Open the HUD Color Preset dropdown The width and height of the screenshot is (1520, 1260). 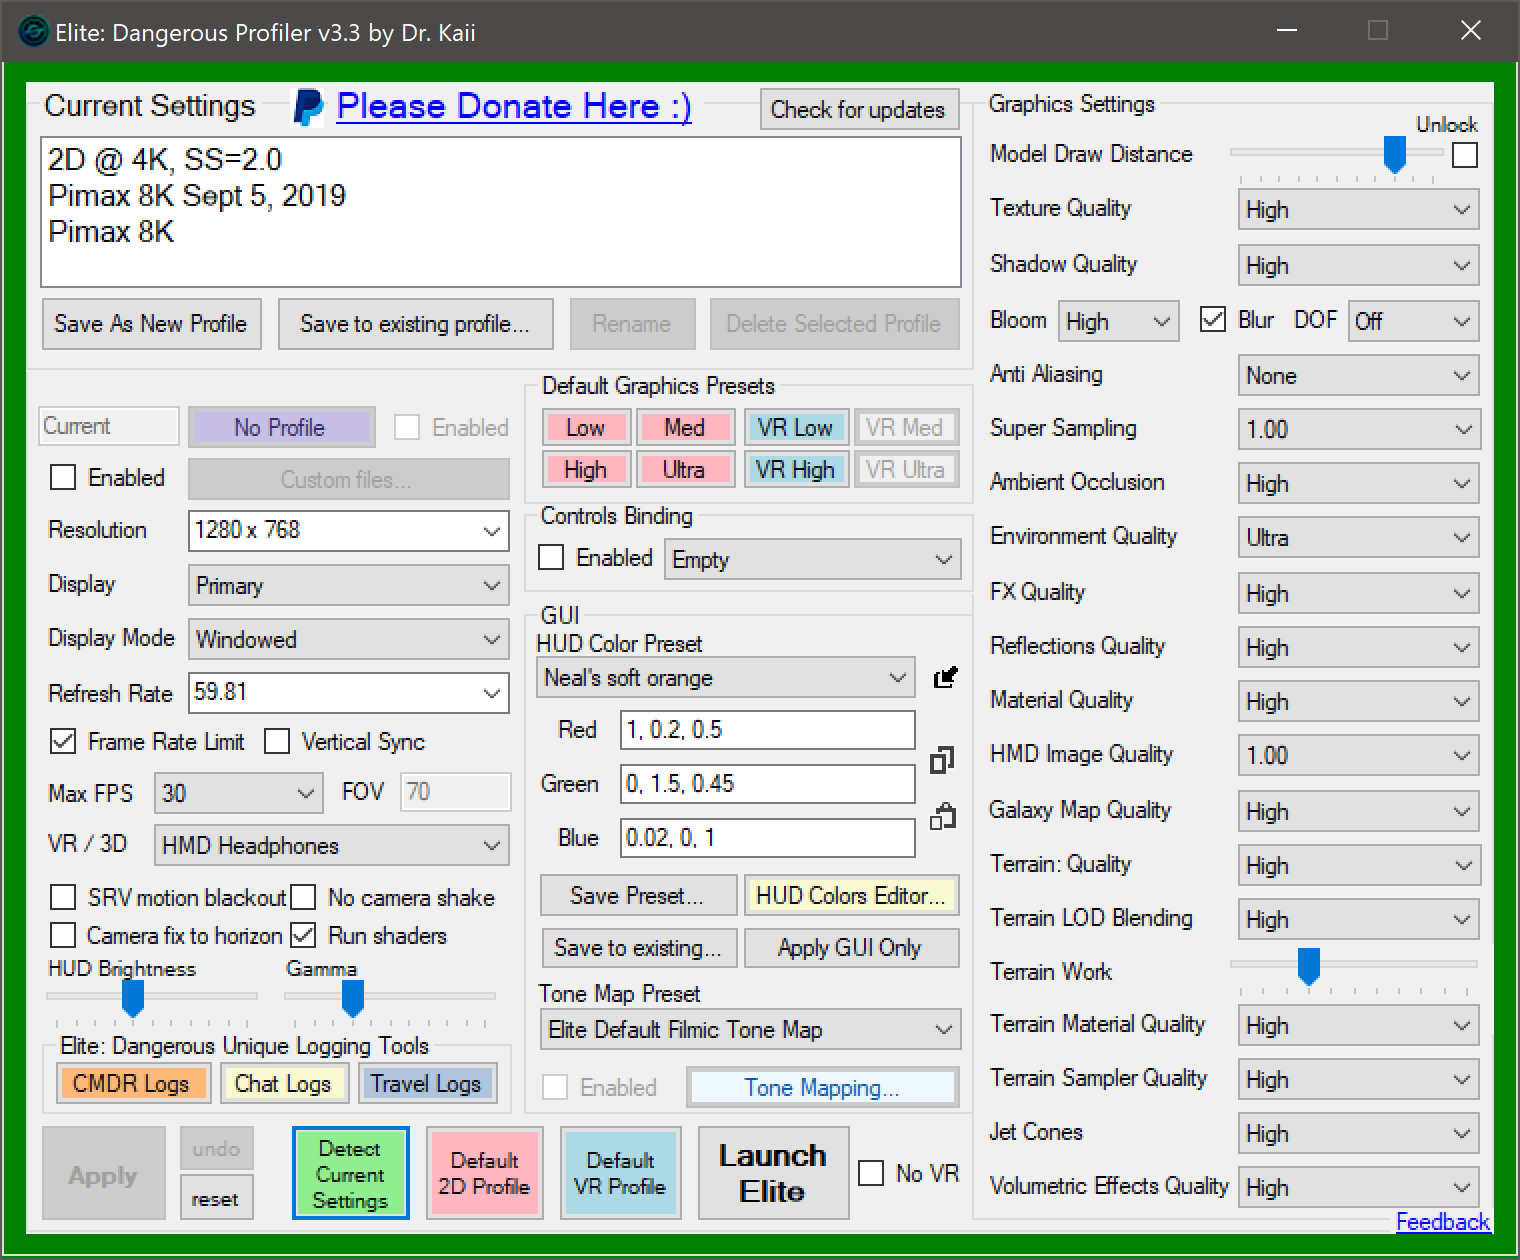pos(725,677)
